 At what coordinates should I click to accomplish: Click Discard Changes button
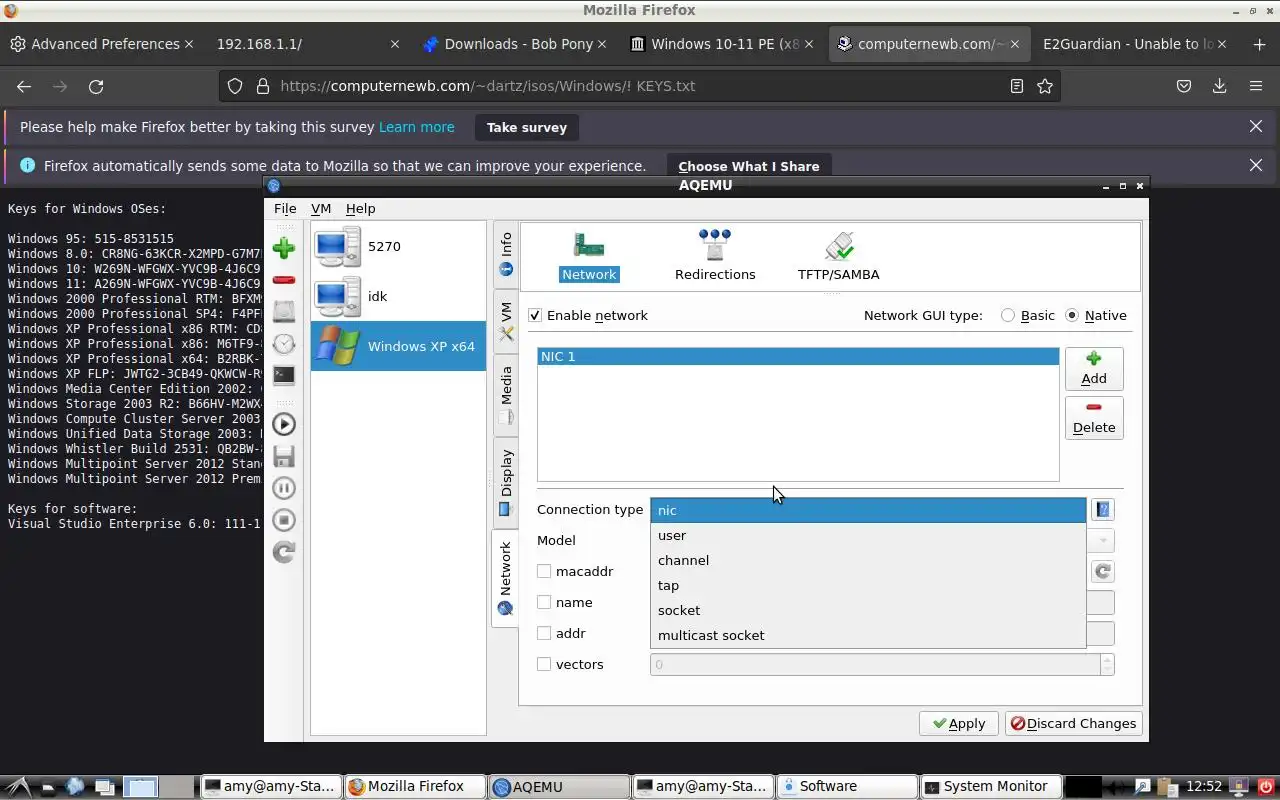(1073, 723)
